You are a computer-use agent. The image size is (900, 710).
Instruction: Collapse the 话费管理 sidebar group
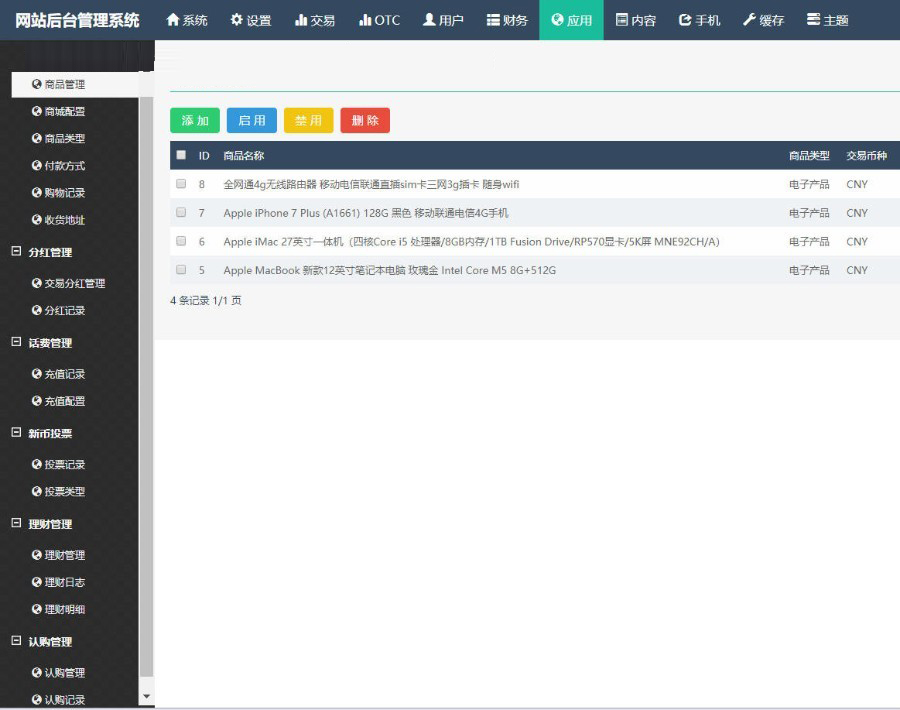click(16, 343)
